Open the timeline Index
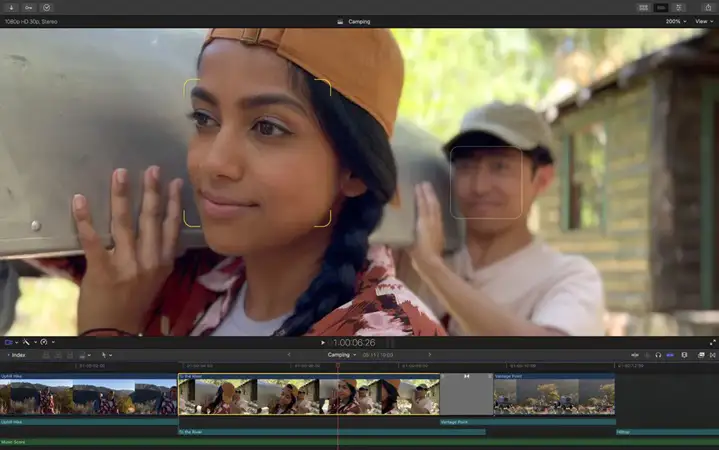Image resolution: width=719 pixels, height=450 pixels. point(17,355)
